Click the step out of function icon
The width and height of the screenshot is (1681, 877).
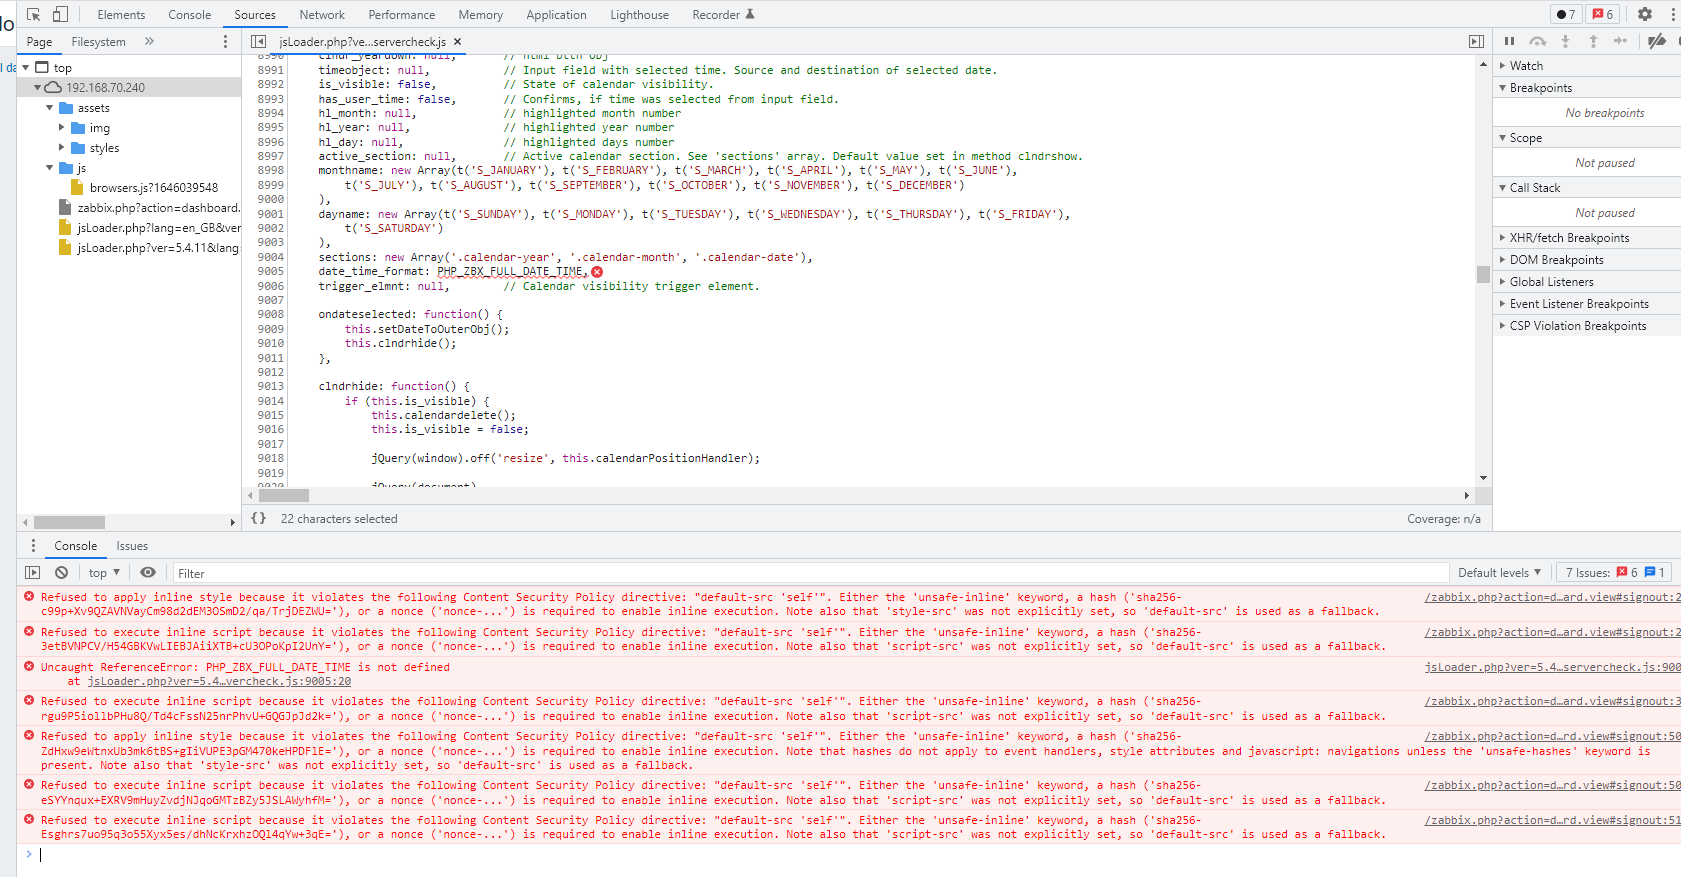point(1593,41)
